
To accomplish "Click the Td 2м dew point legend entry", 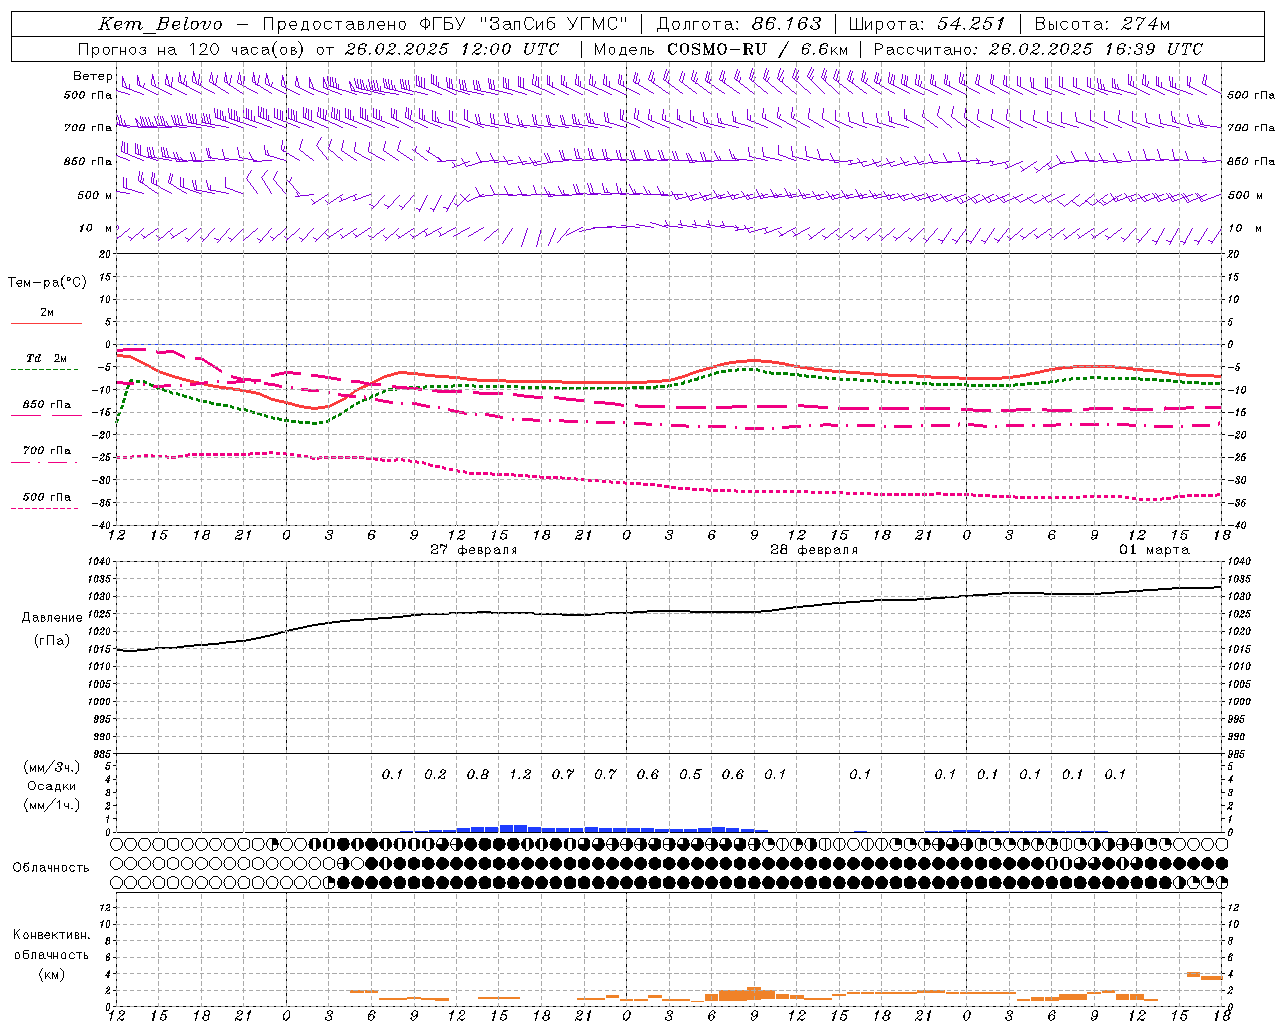I will [46, 358].
